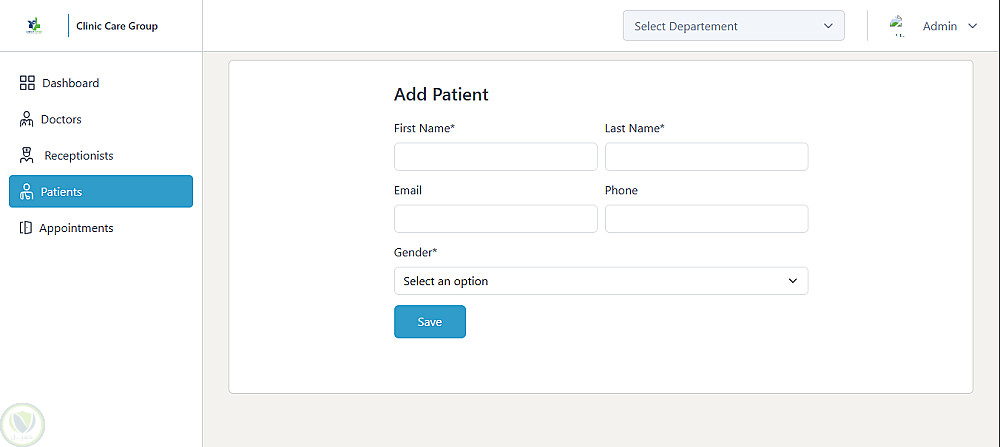Click the First Name input field
Screen dimensions: 1000x447
495,157
